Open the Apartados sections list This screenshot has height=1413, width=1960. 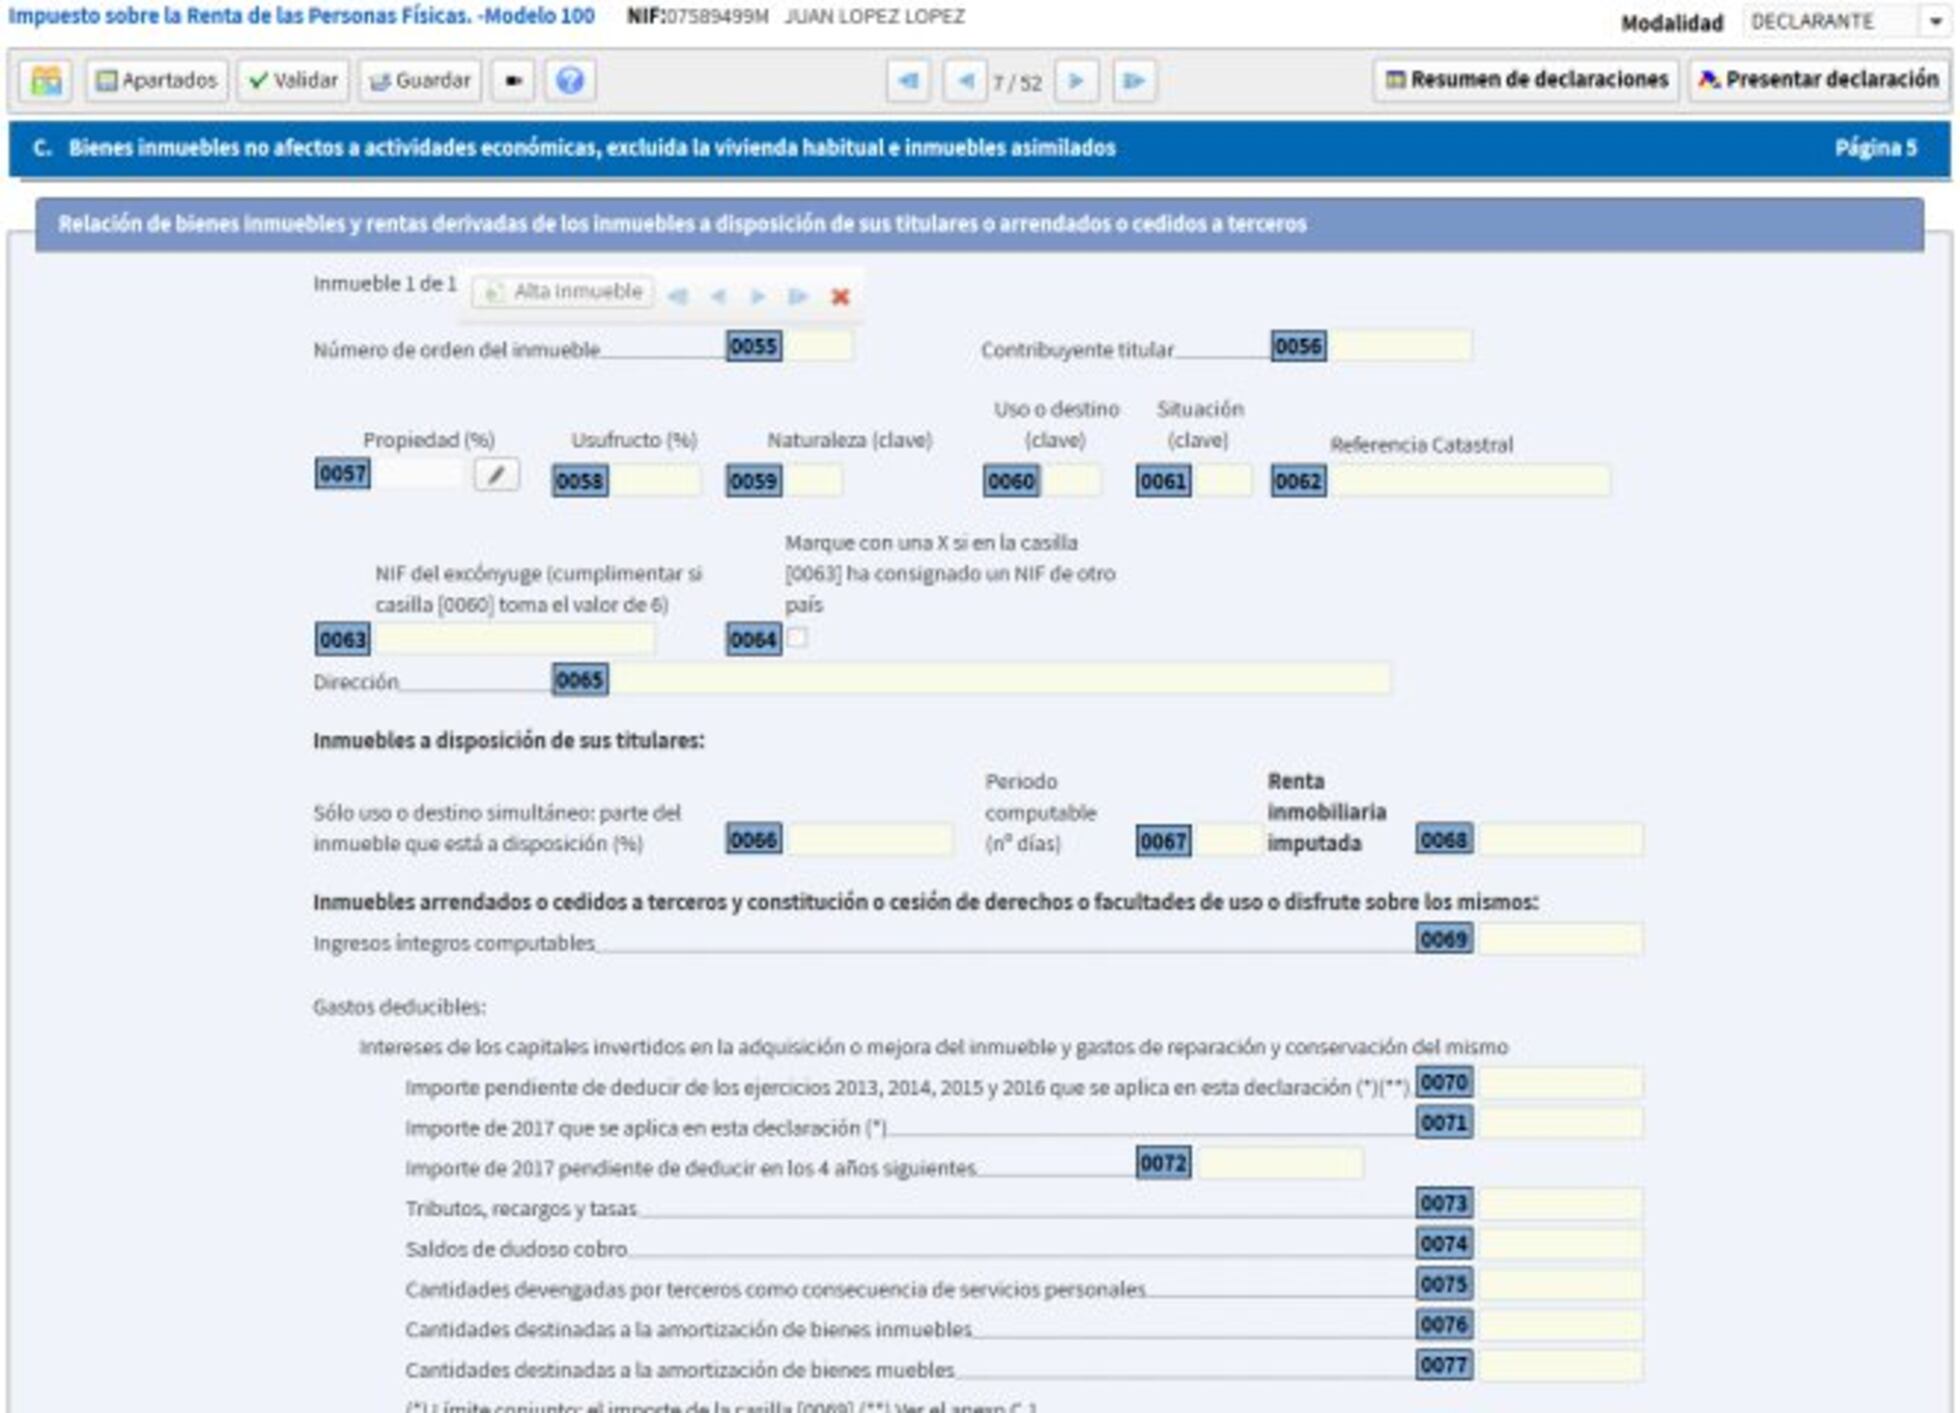click(157, 80)
